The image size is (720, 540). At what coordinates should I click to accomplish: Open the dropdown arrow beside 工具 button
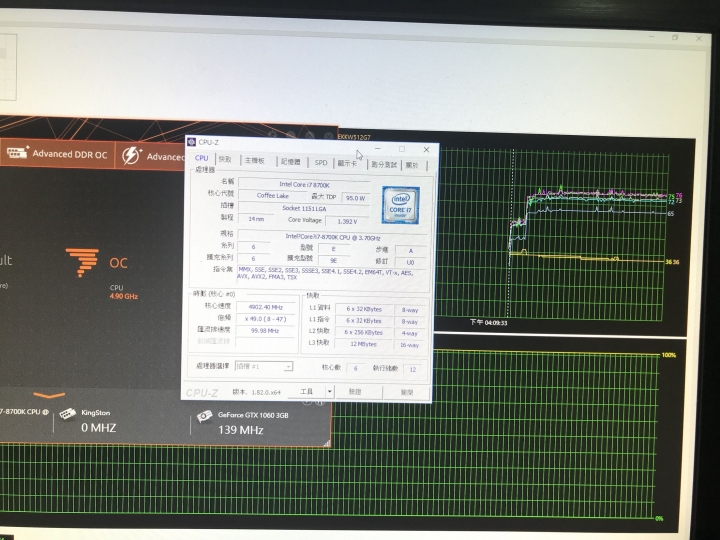click(x=329, y=391)
